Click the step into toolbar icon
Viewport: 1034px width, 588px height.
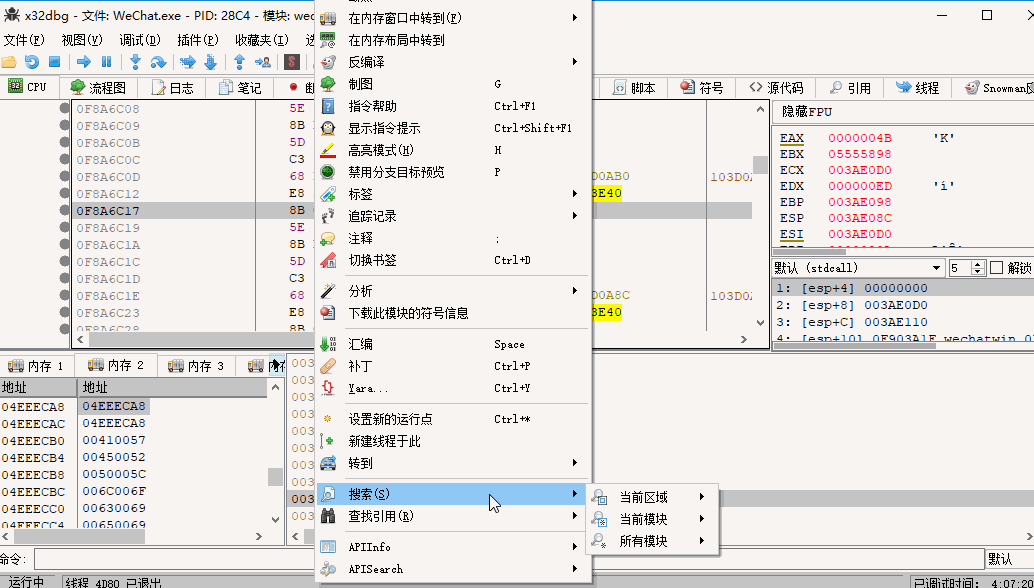tap(135, 62)
